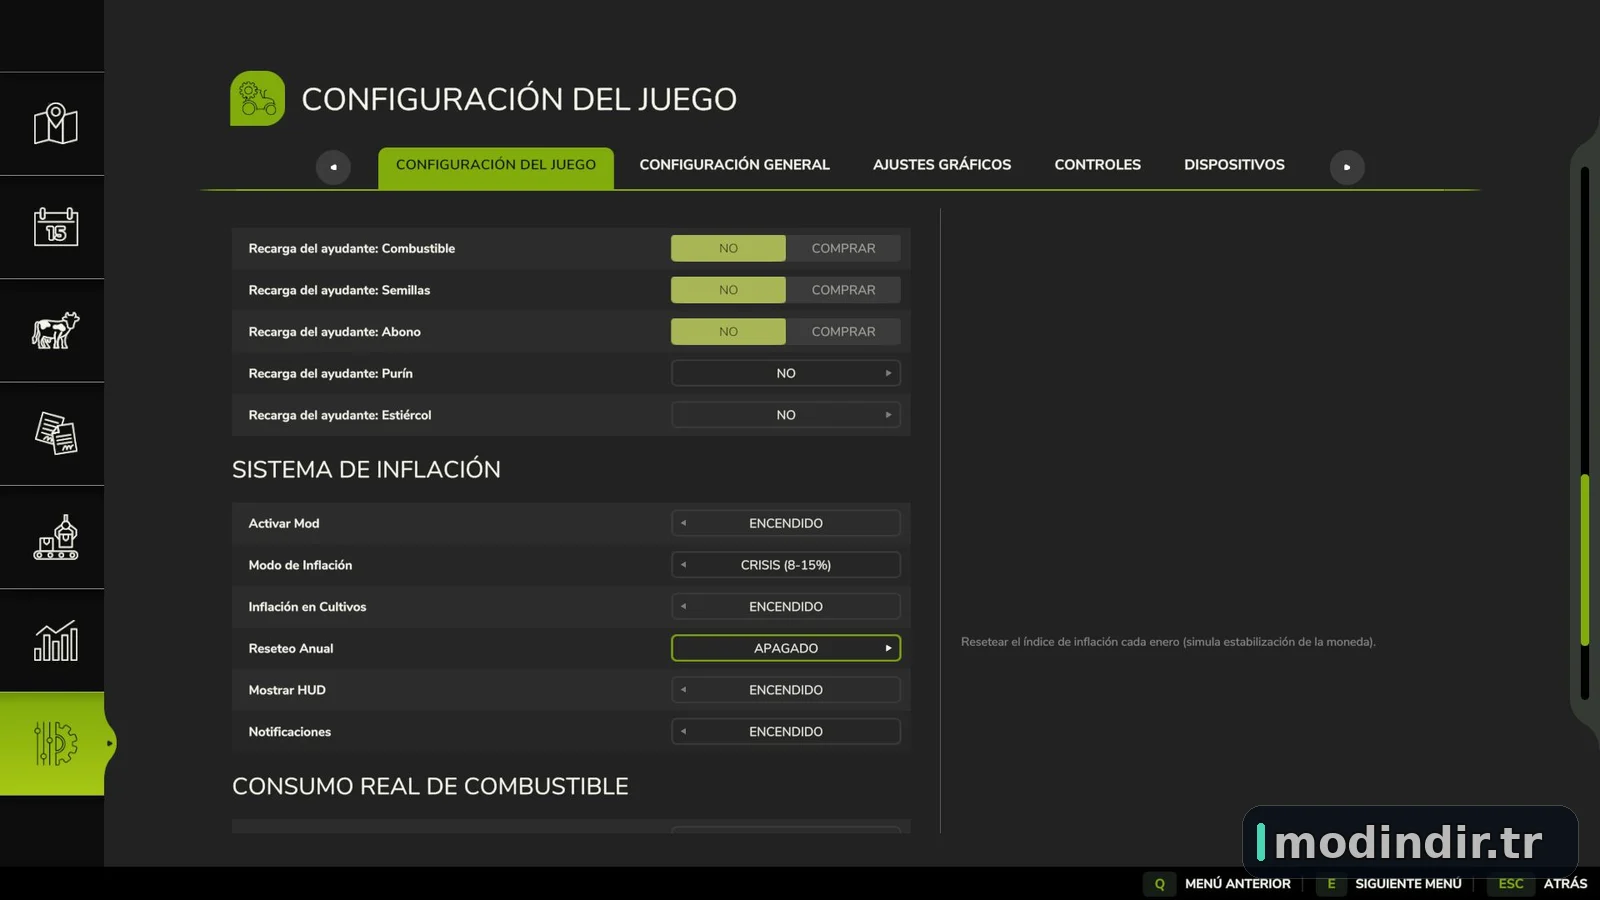Select the Configuración del Juego tab
Image resolution: width=1600 pixels, height=900 pixels.
point(496,166)
